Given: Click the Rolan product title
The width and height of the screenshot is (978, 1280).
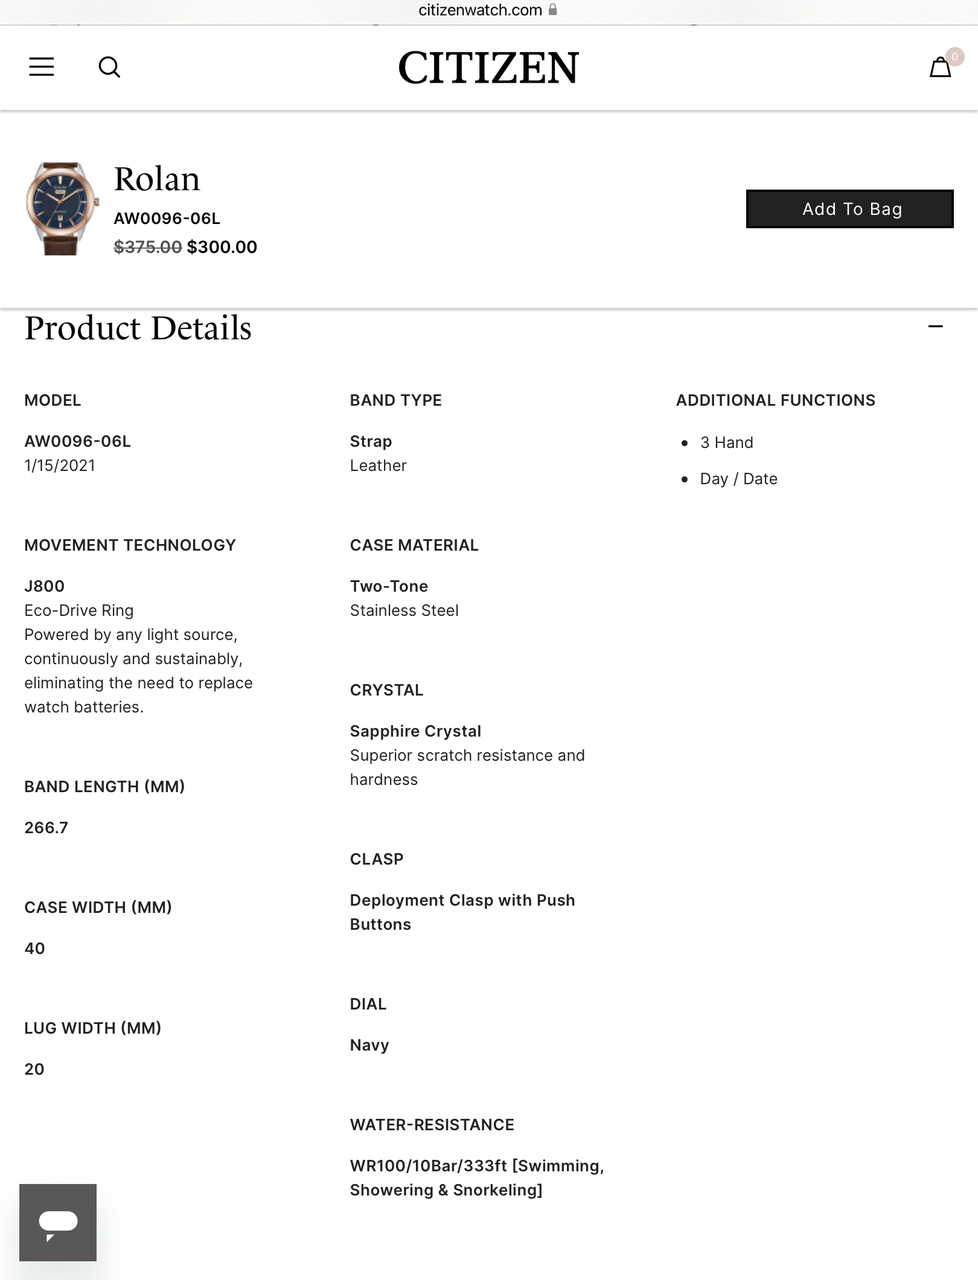Looking at the screenshot, I should coord(157,179).
